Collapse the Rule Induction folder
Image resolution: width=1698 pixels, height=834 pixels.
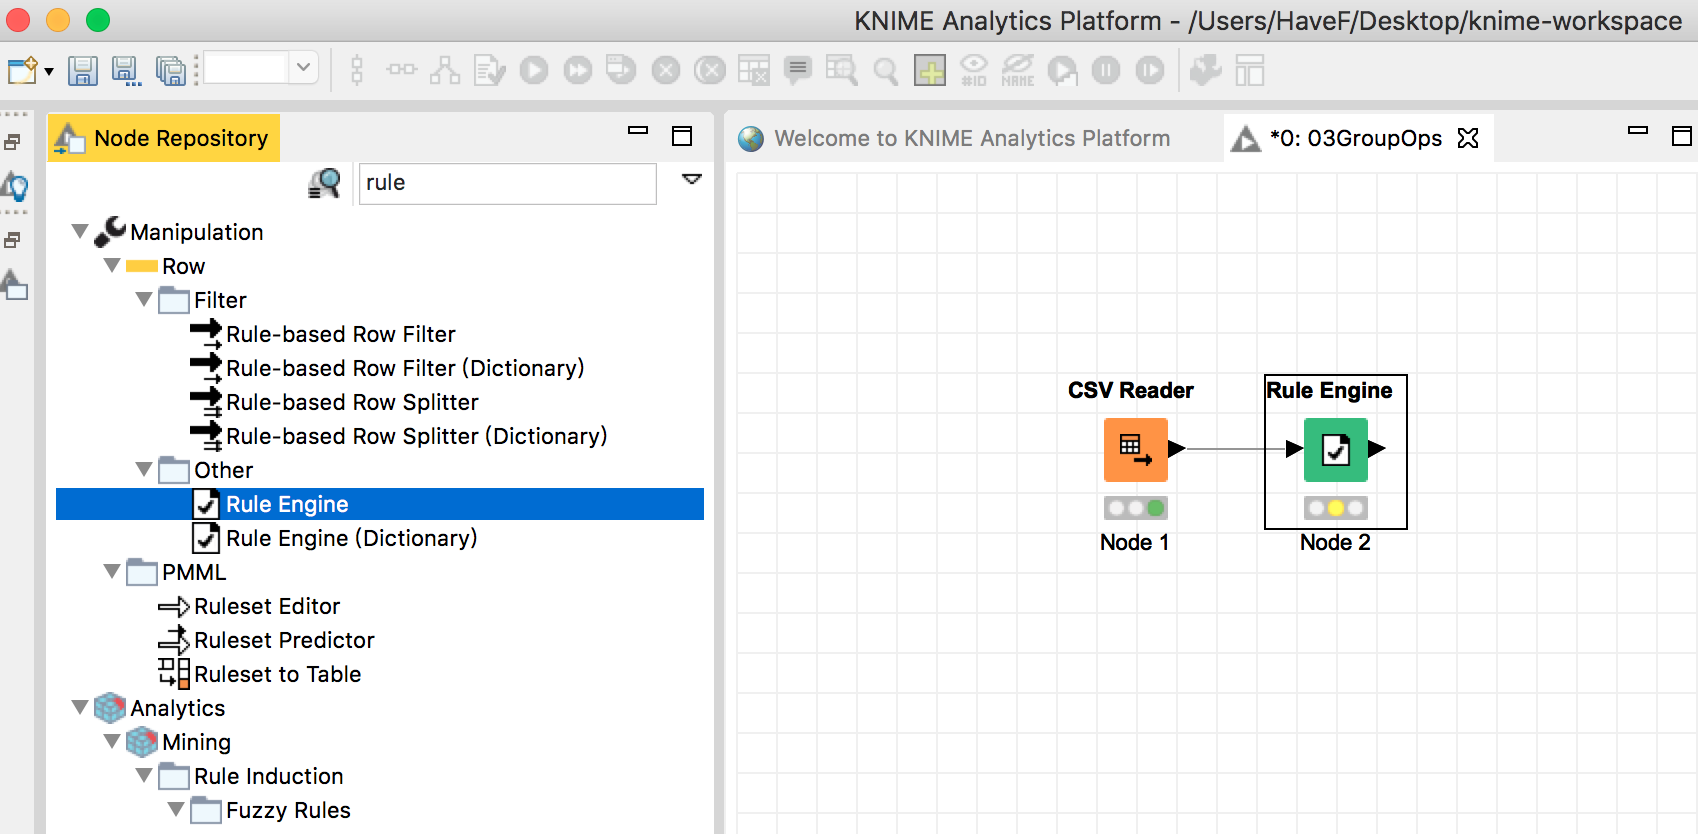click(x=144, y=775)
